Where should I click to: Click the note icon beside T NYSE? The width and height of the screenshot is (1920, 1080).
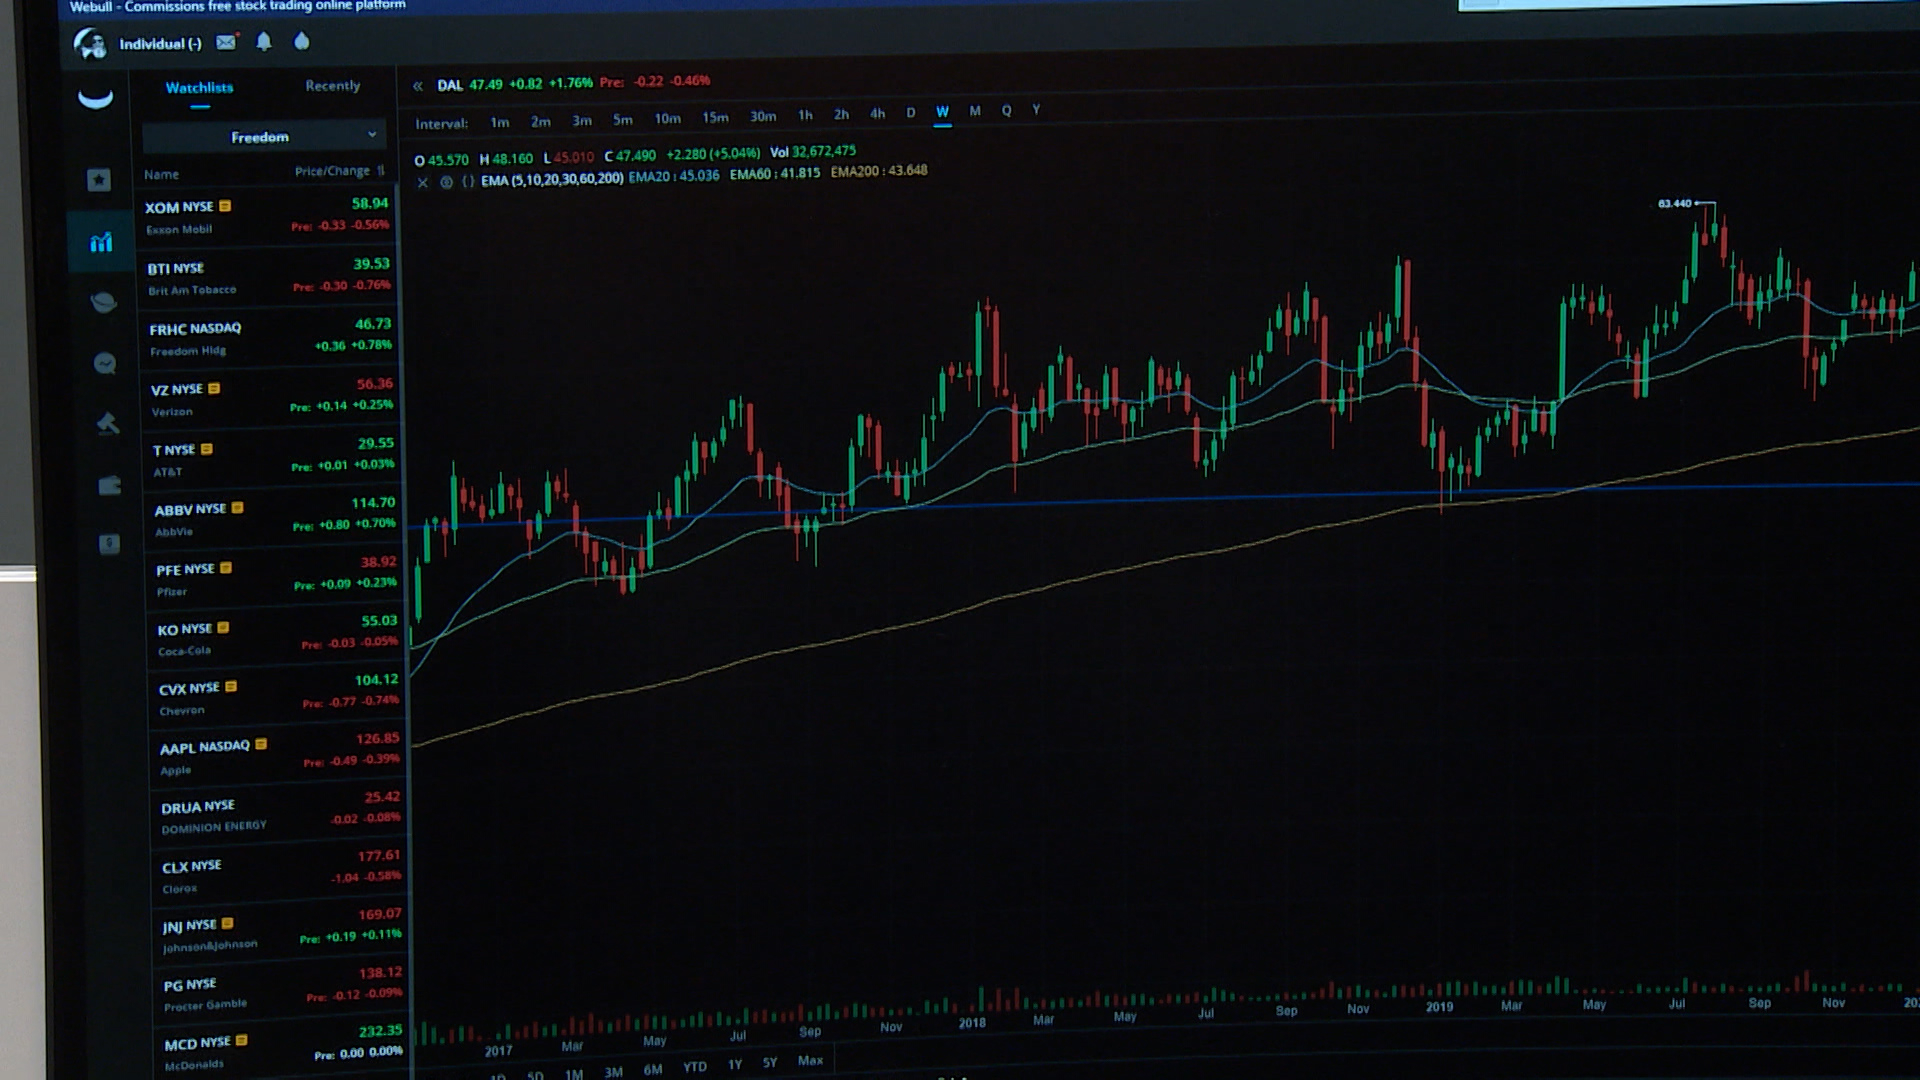tap(207, 449)
